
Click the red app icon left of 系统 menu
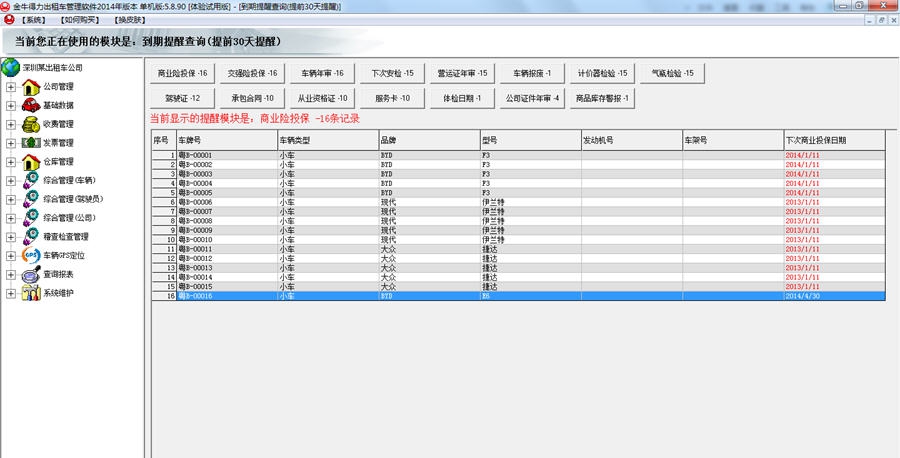click(9, 20)
